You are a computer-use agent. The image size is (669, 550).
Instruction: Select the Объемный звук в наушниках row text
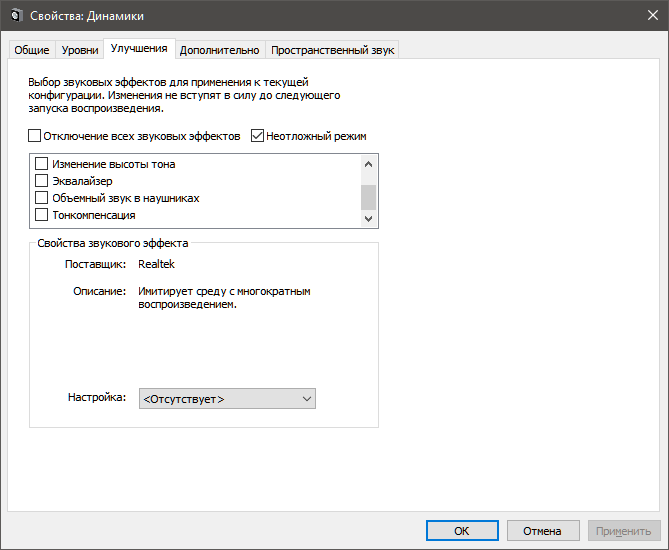tap(126, 198)
